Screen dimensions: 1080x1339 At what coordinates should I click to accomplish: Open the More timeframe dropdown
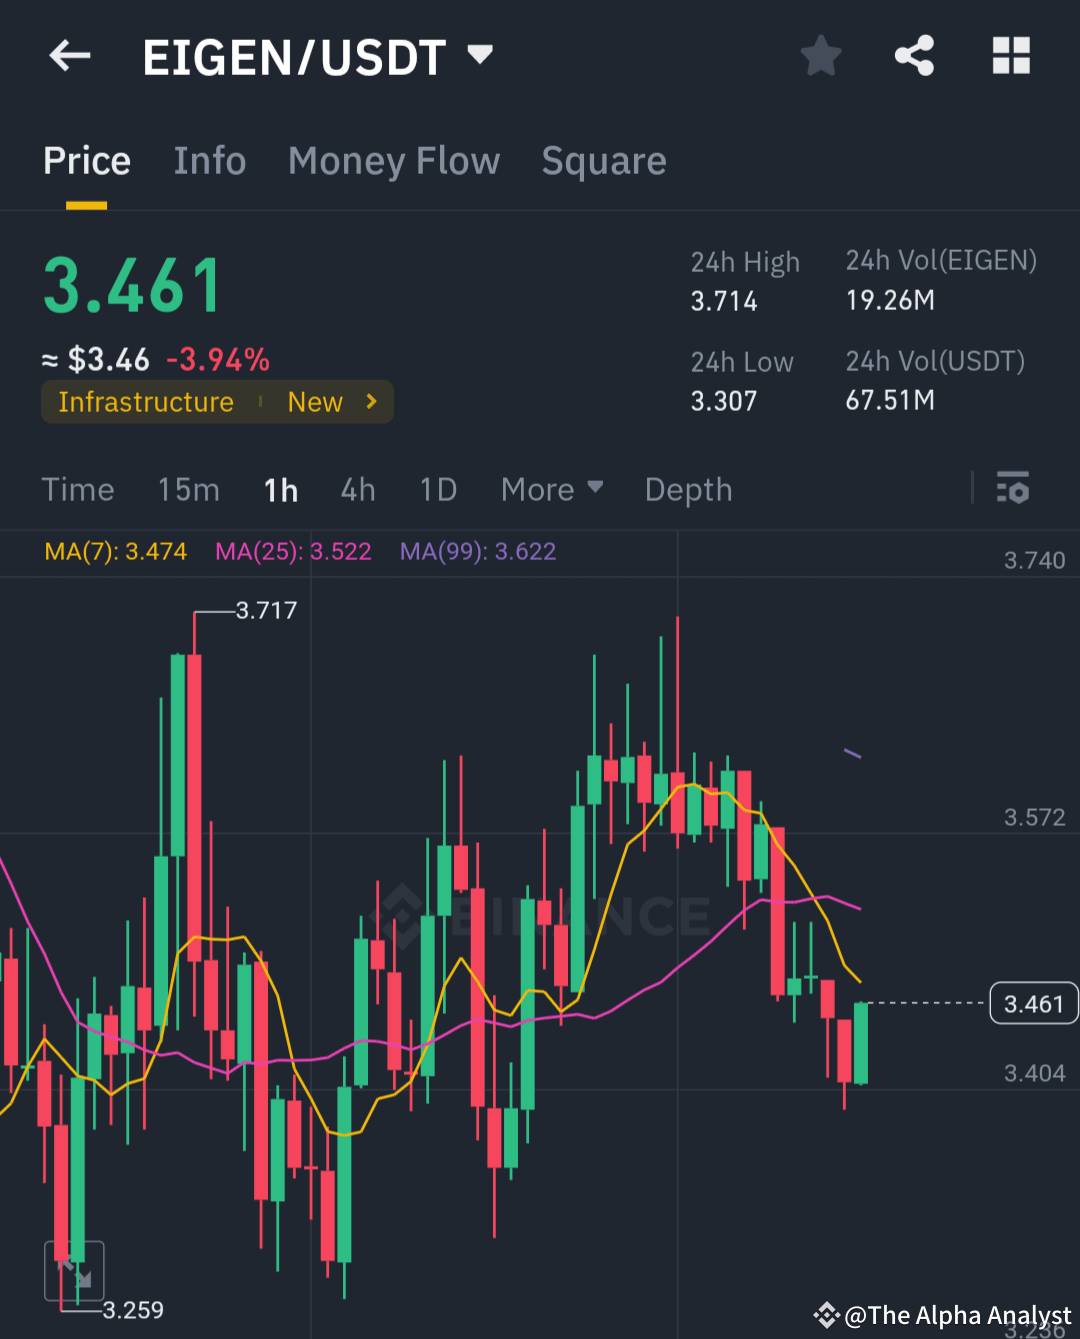551,489
